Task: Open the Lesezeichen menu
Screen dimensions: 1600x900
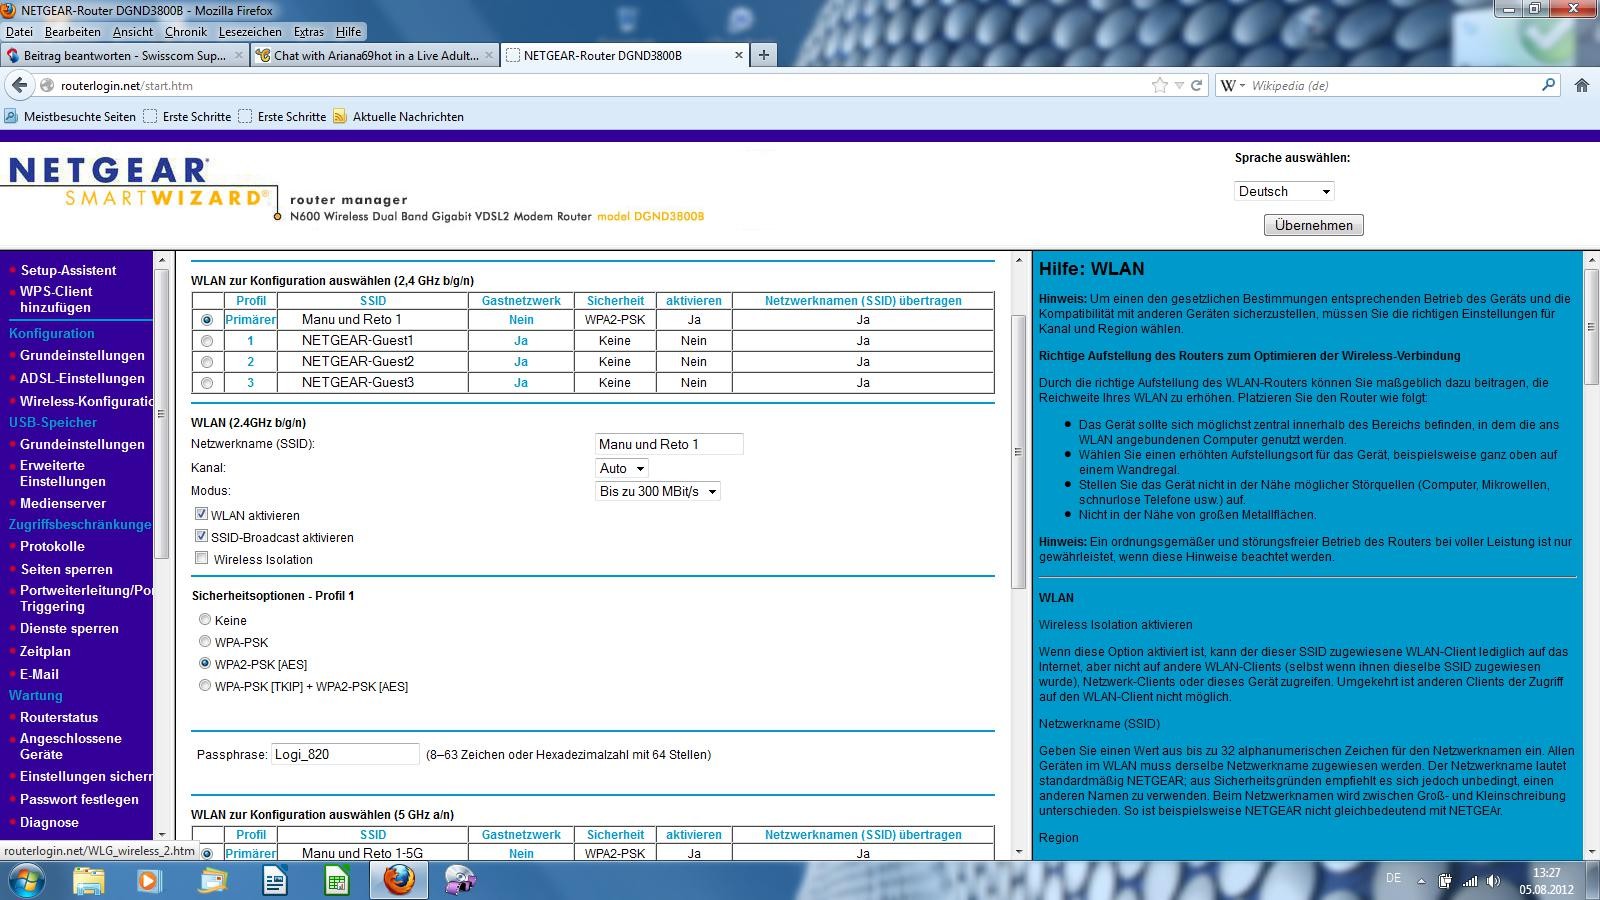Action: [250, 32]
